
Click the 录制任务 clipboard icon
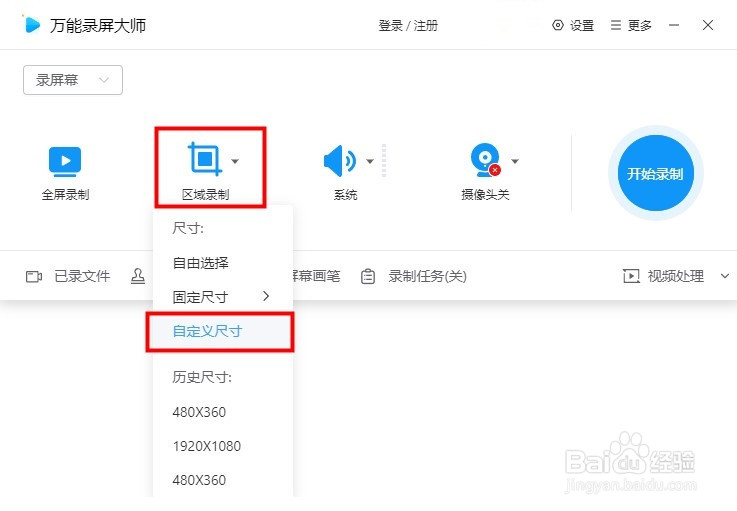point(368,276)
